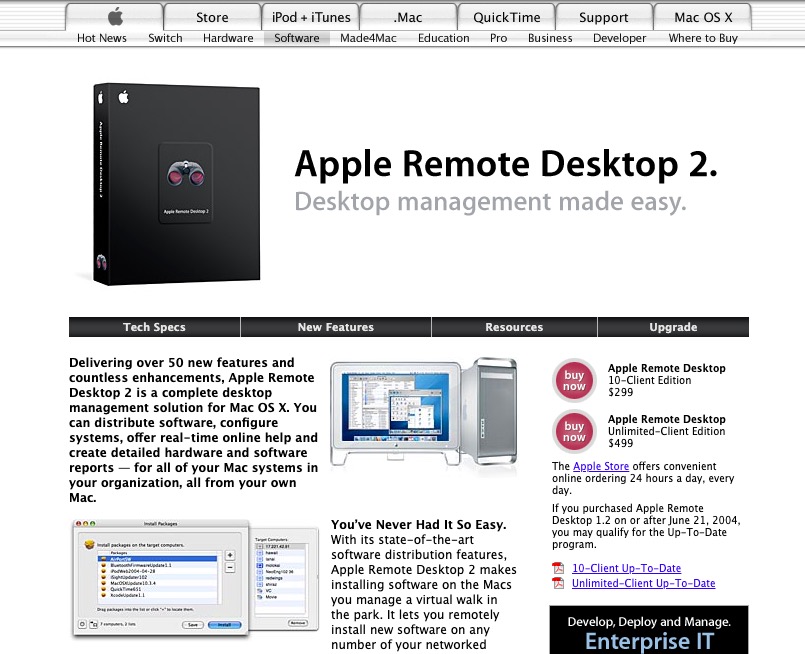Click the PDF icon beside Unlimited-Client Up-To-Date
The image size is (805, 654).
tap(558, 583)
